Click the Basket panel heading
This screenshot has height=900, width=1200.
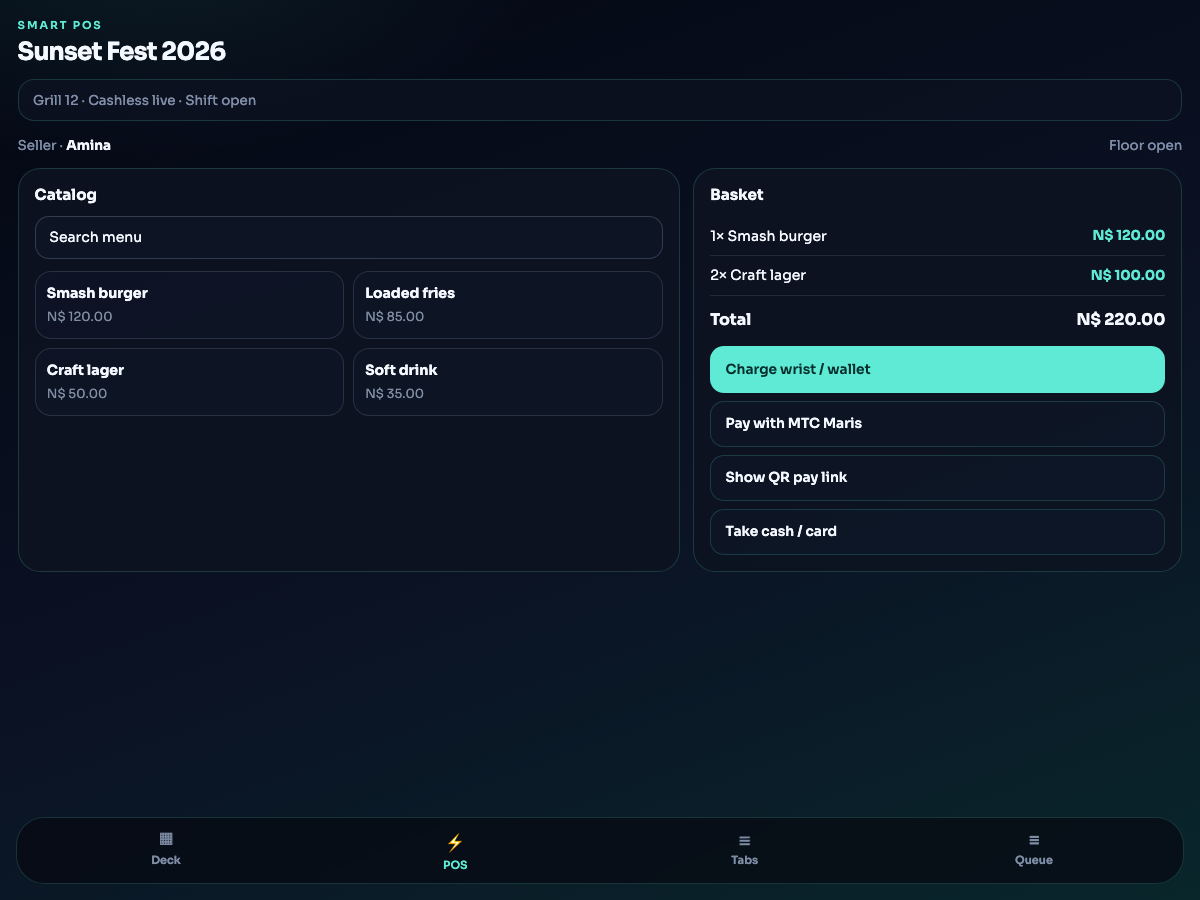tap(737, 195)
